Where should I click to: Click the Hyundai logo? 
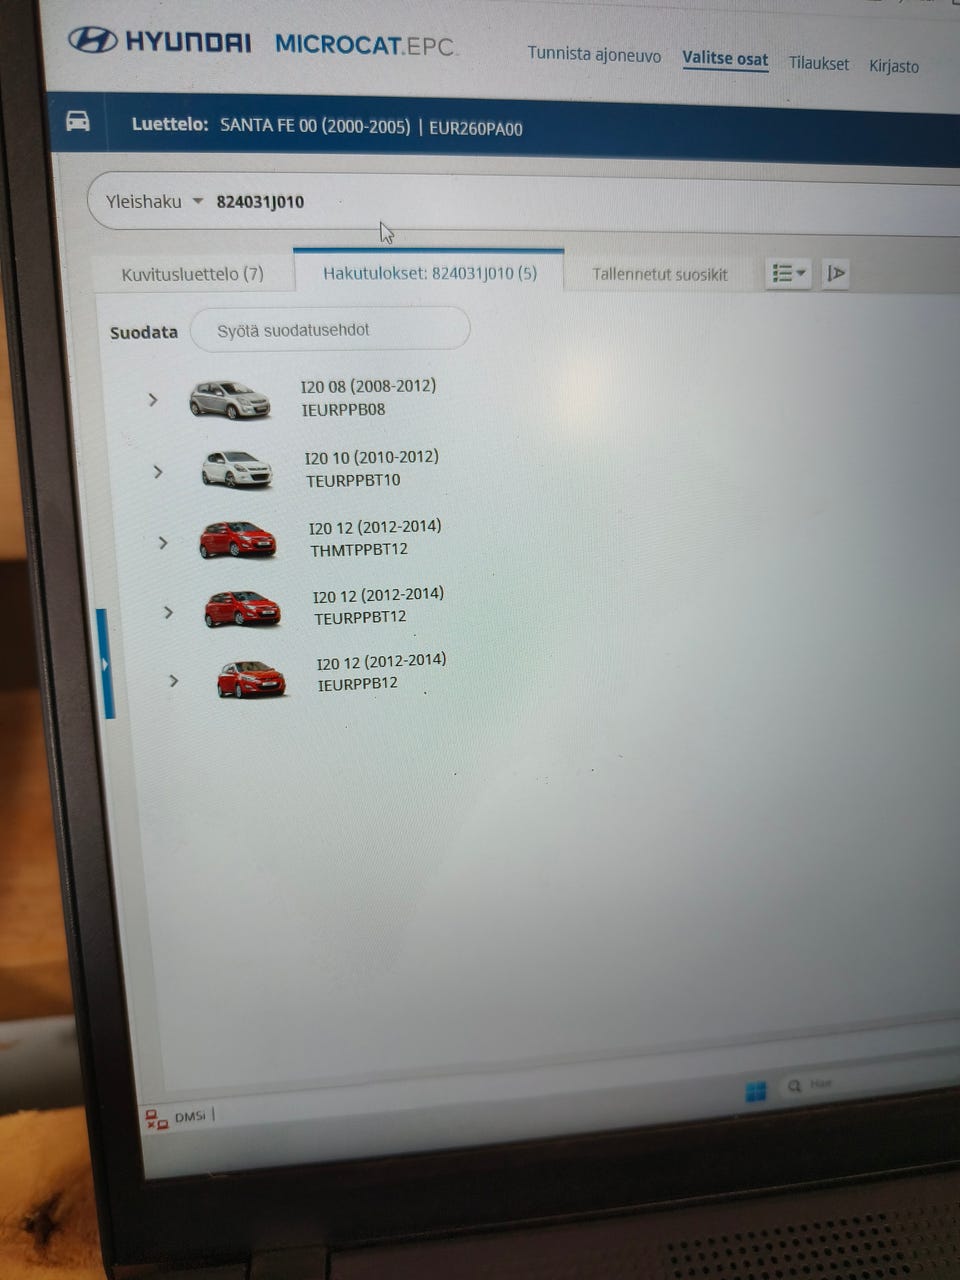(160, 41)
